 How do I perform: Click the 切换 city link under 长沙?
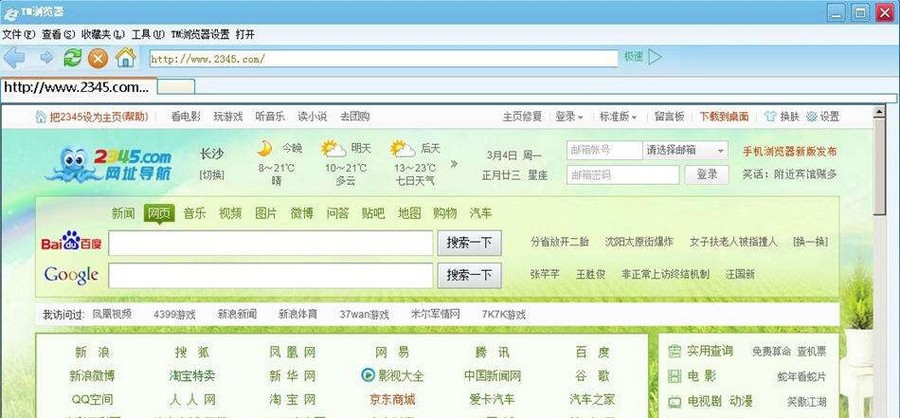211,175
